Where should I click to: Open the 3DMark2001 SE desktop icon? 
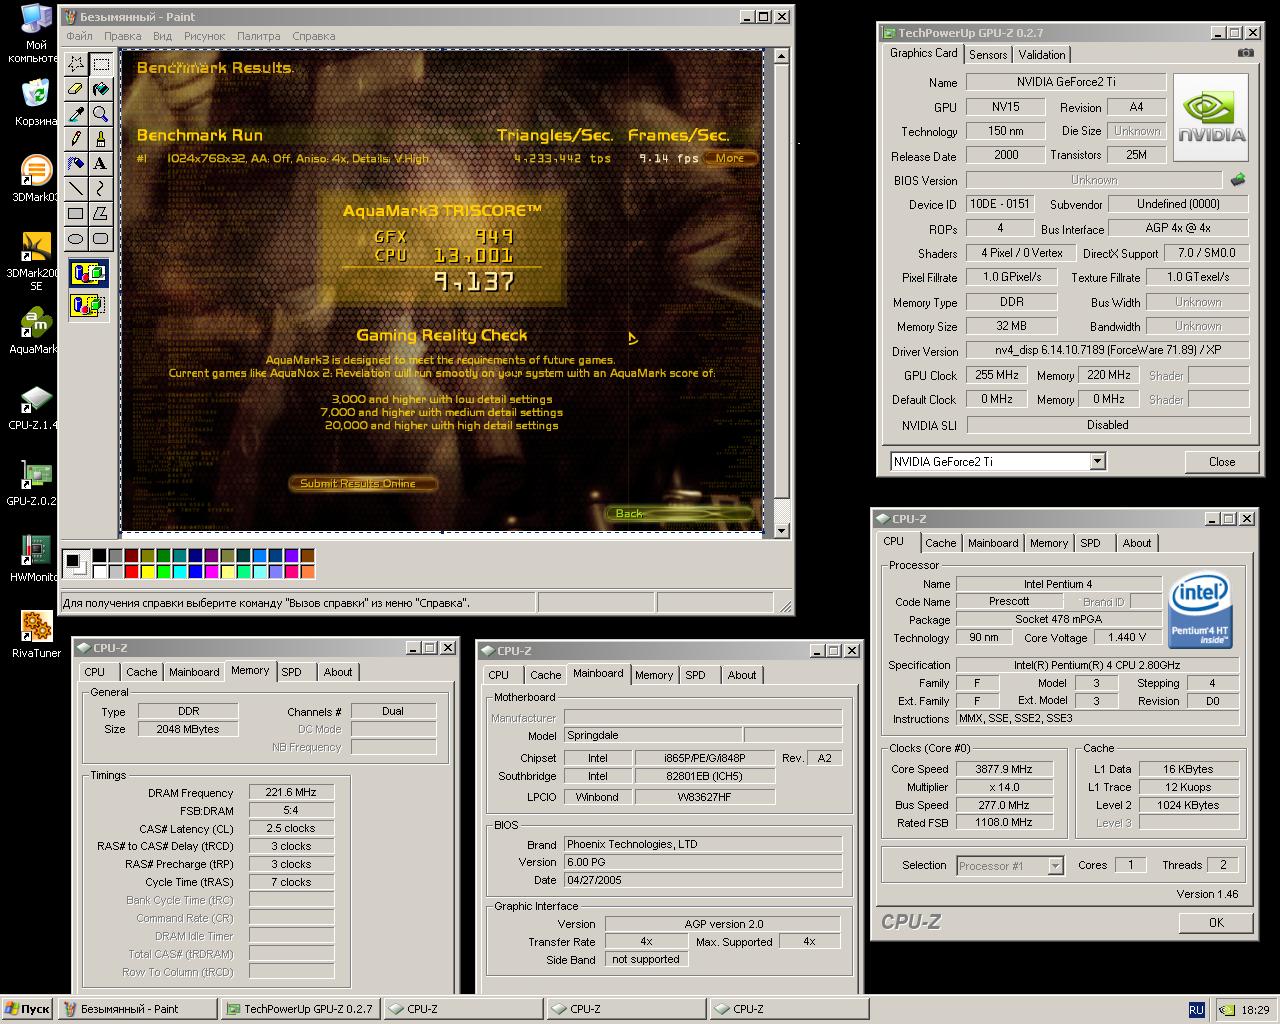(x=35, y=260)
